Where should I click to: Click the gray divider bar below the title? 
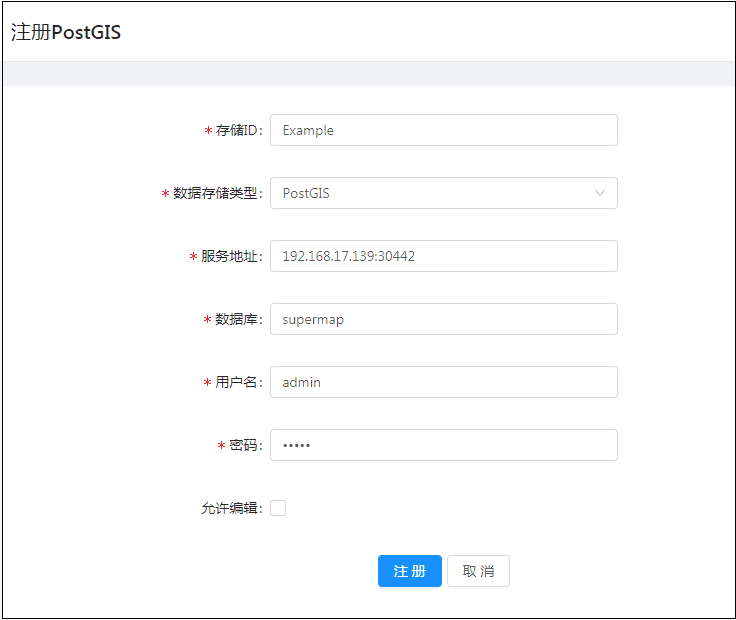point(368,74)
